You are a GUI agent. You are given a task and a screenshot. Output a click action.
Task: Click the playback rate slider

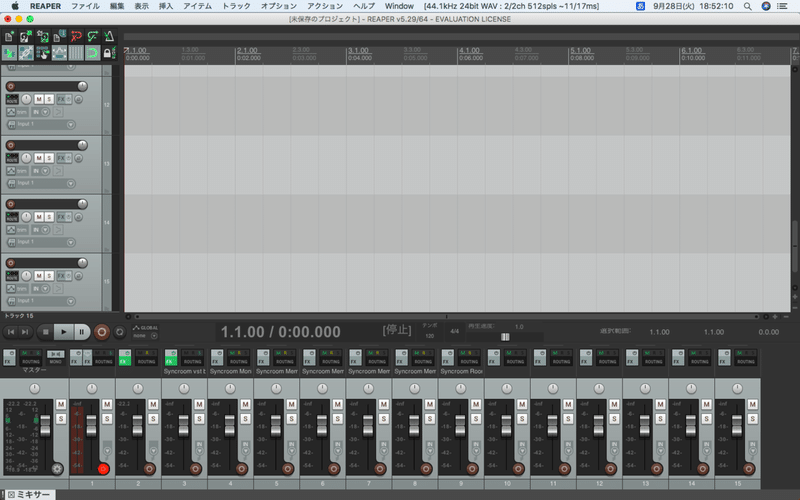(505, 337)
